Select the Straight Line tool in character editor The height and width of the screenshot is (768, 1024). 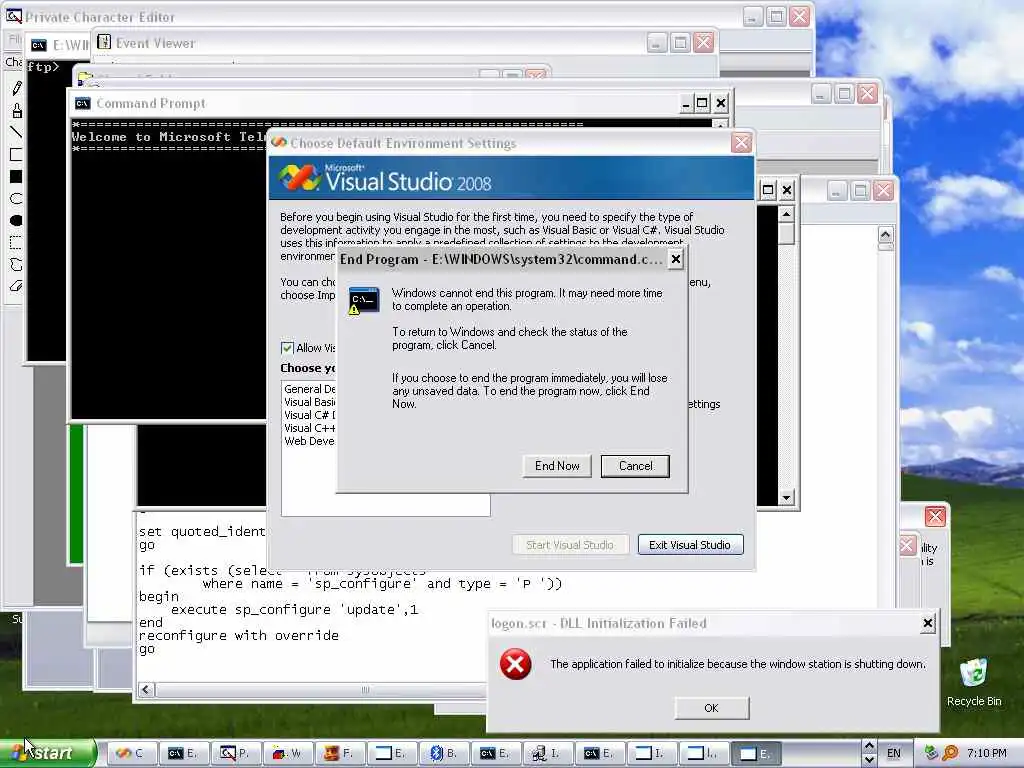pyautogui.click(x=16, y=133)
